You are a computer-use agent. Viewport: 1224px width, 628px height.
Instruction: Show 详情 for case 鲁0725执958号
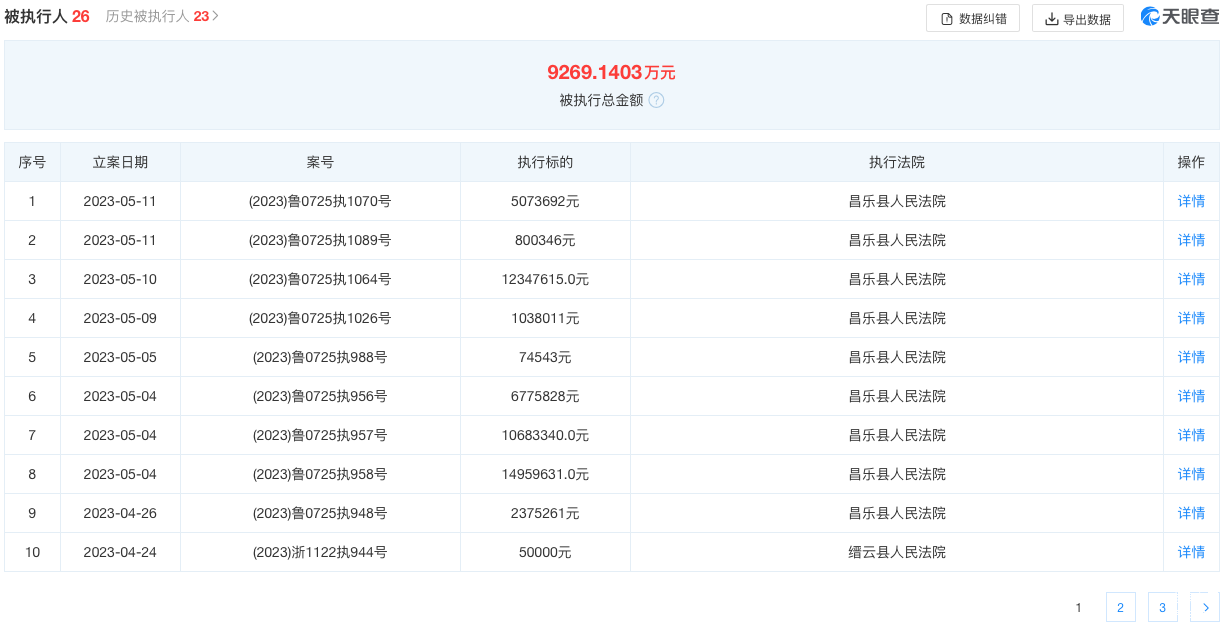point(1191,474)
